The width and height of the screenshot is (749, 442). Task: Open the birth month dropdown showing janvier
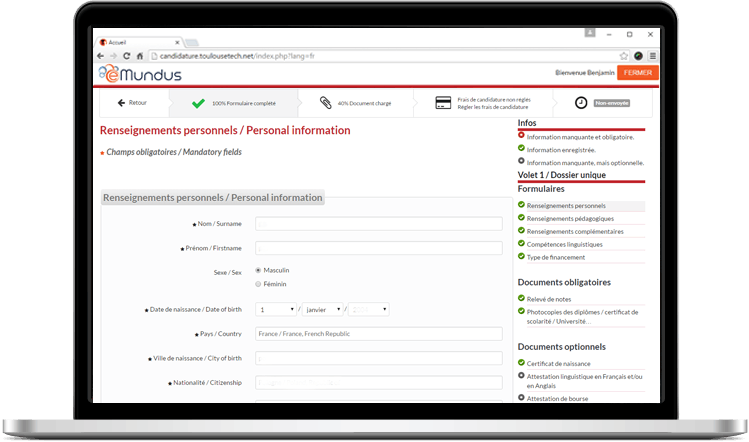pos(322,310)
